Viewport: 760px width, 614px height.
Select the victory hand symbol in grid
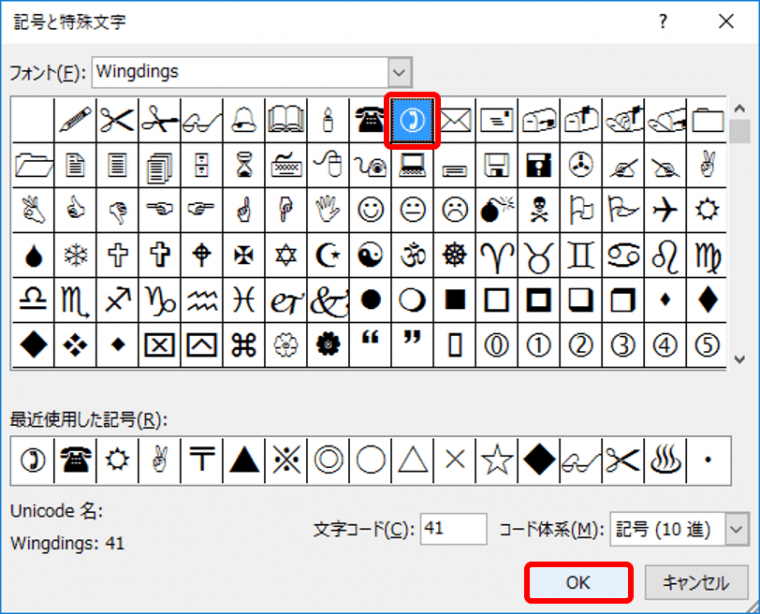point(707,165)
